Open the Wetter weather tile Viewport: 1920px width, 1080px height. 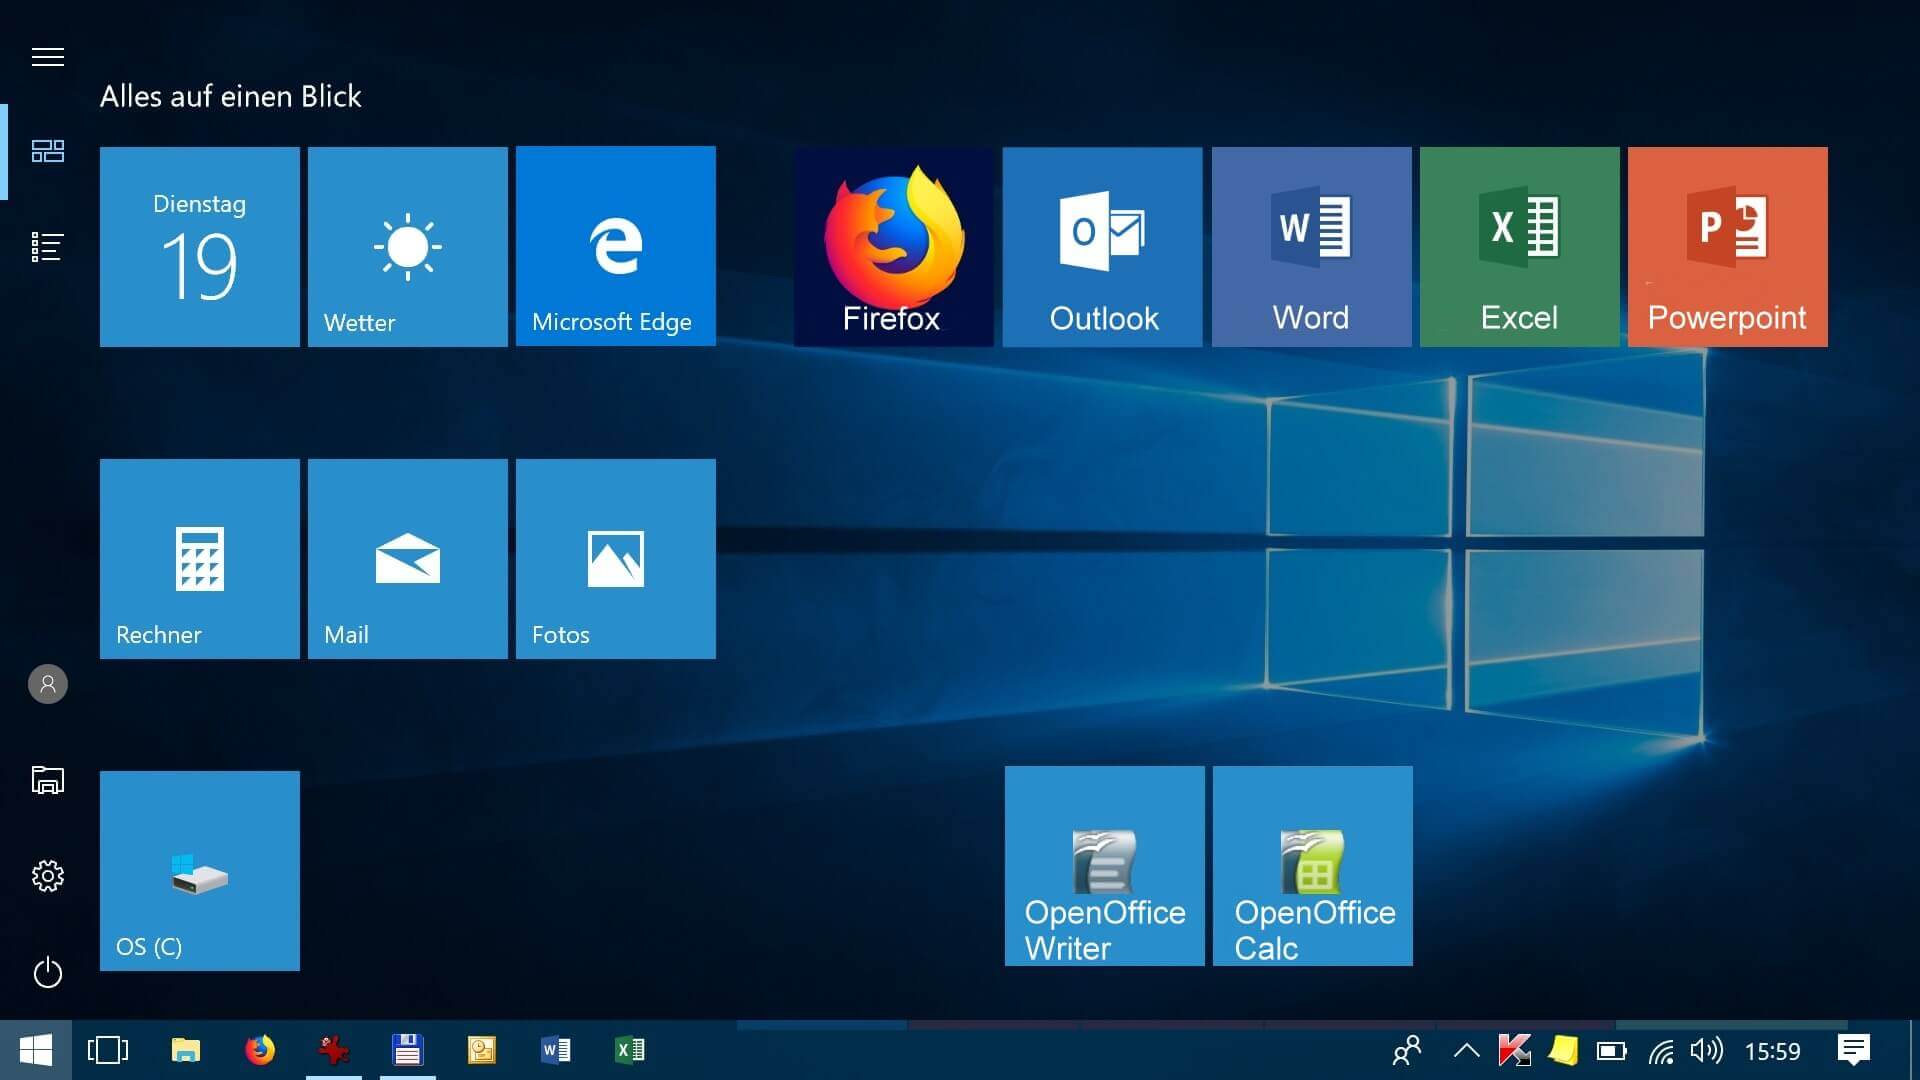click(x=408, y=247)
